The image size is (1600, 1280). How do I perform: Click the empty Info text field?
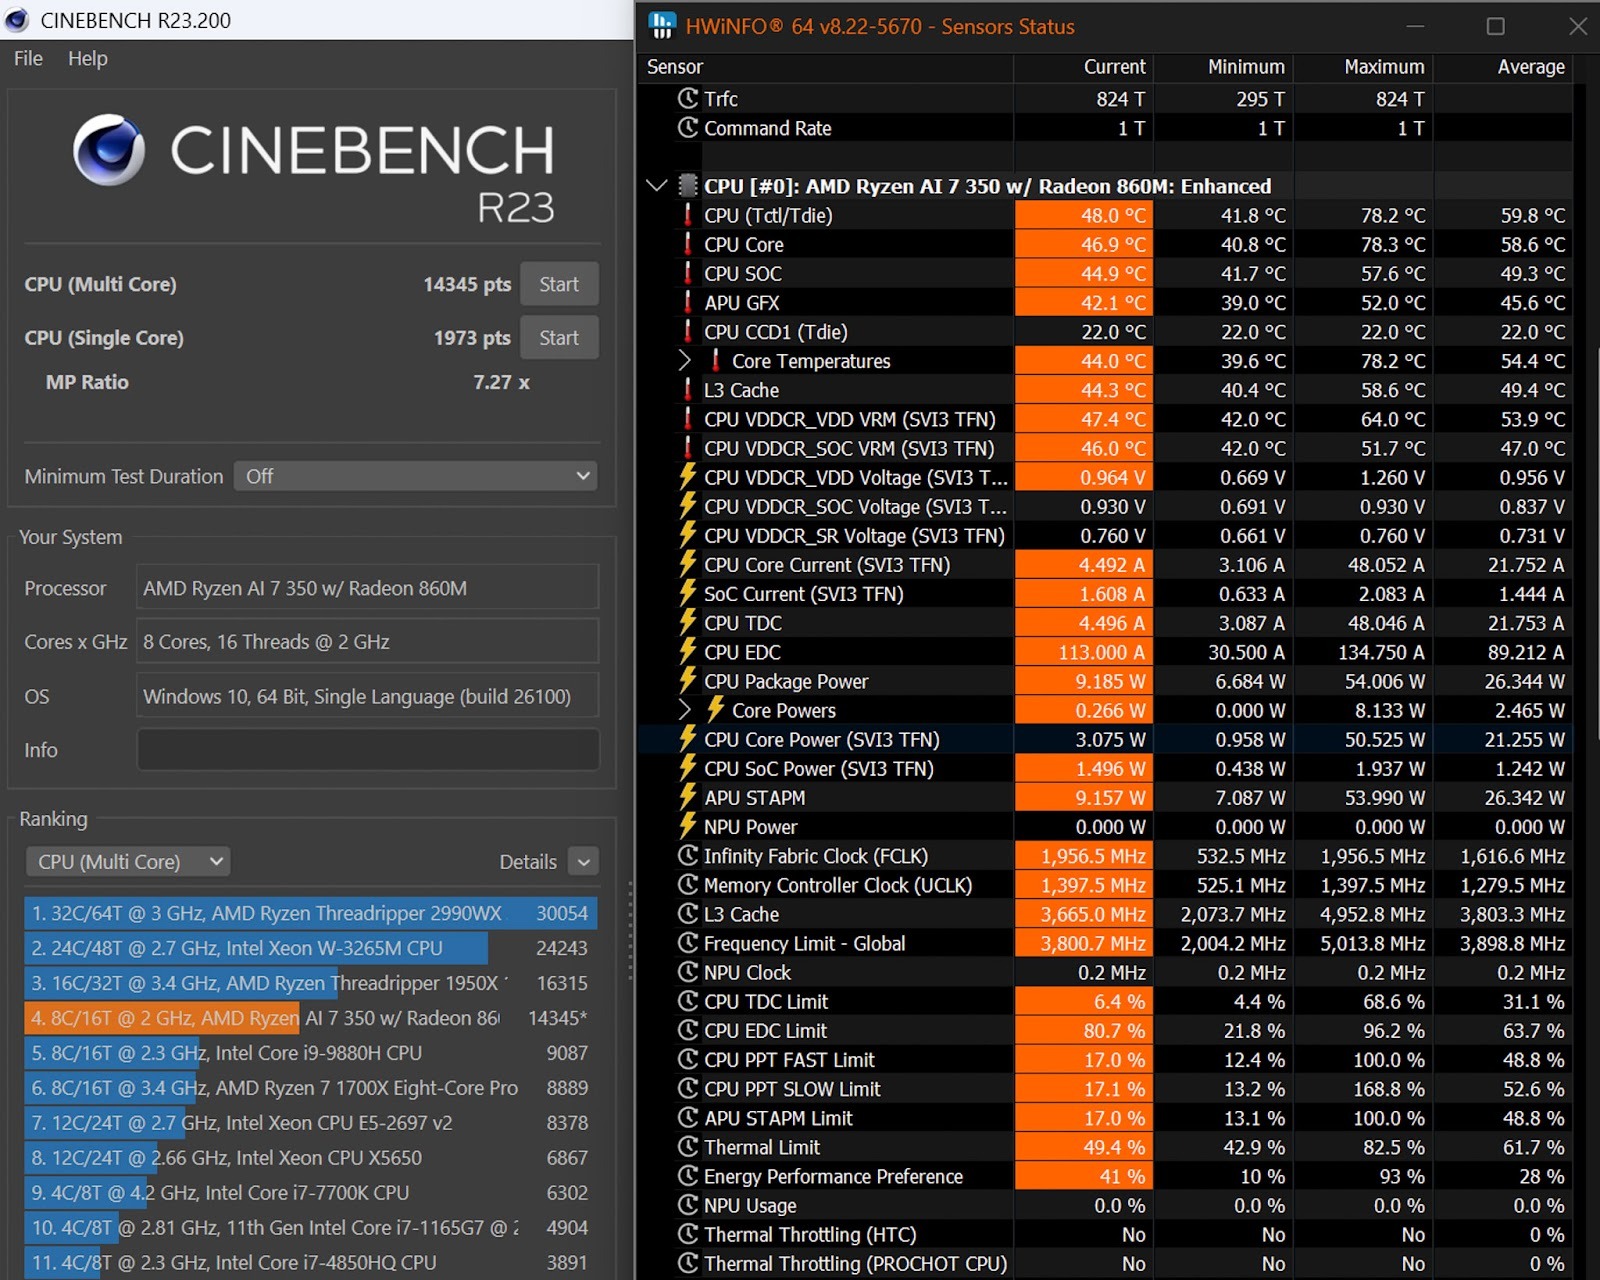(367, 750)
